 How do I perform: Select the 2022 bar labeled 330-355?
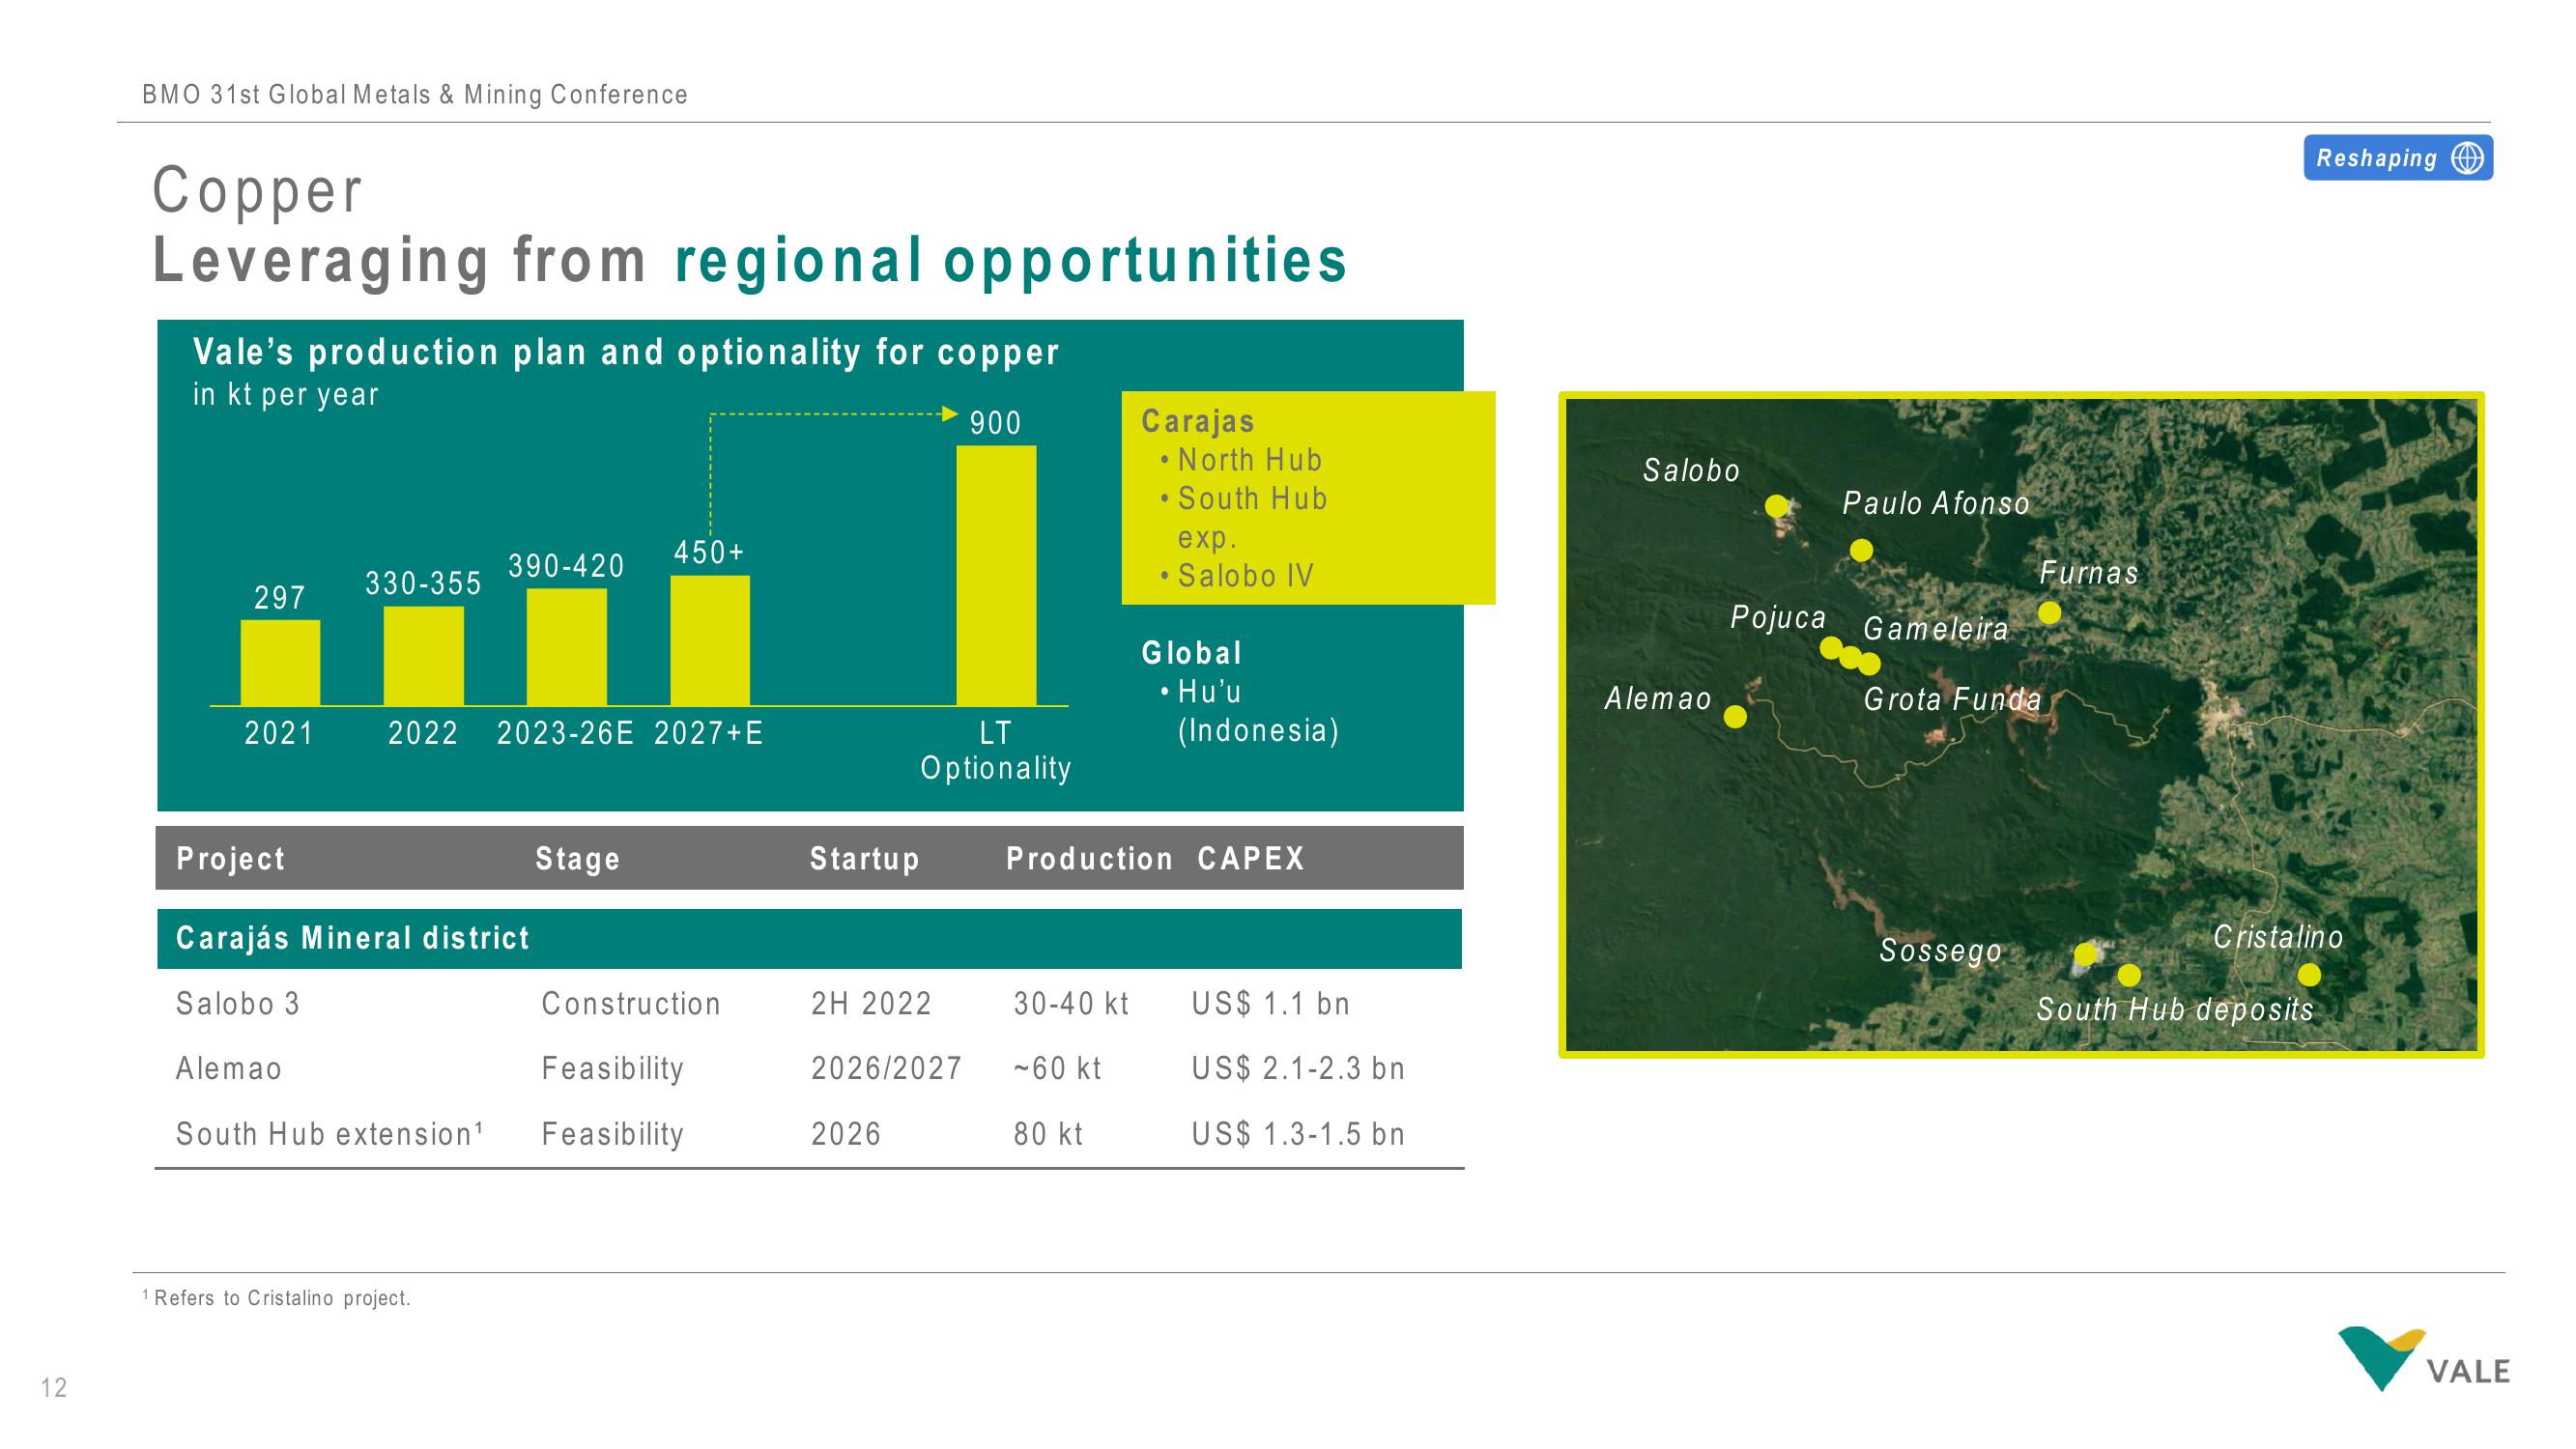point(423,655)
